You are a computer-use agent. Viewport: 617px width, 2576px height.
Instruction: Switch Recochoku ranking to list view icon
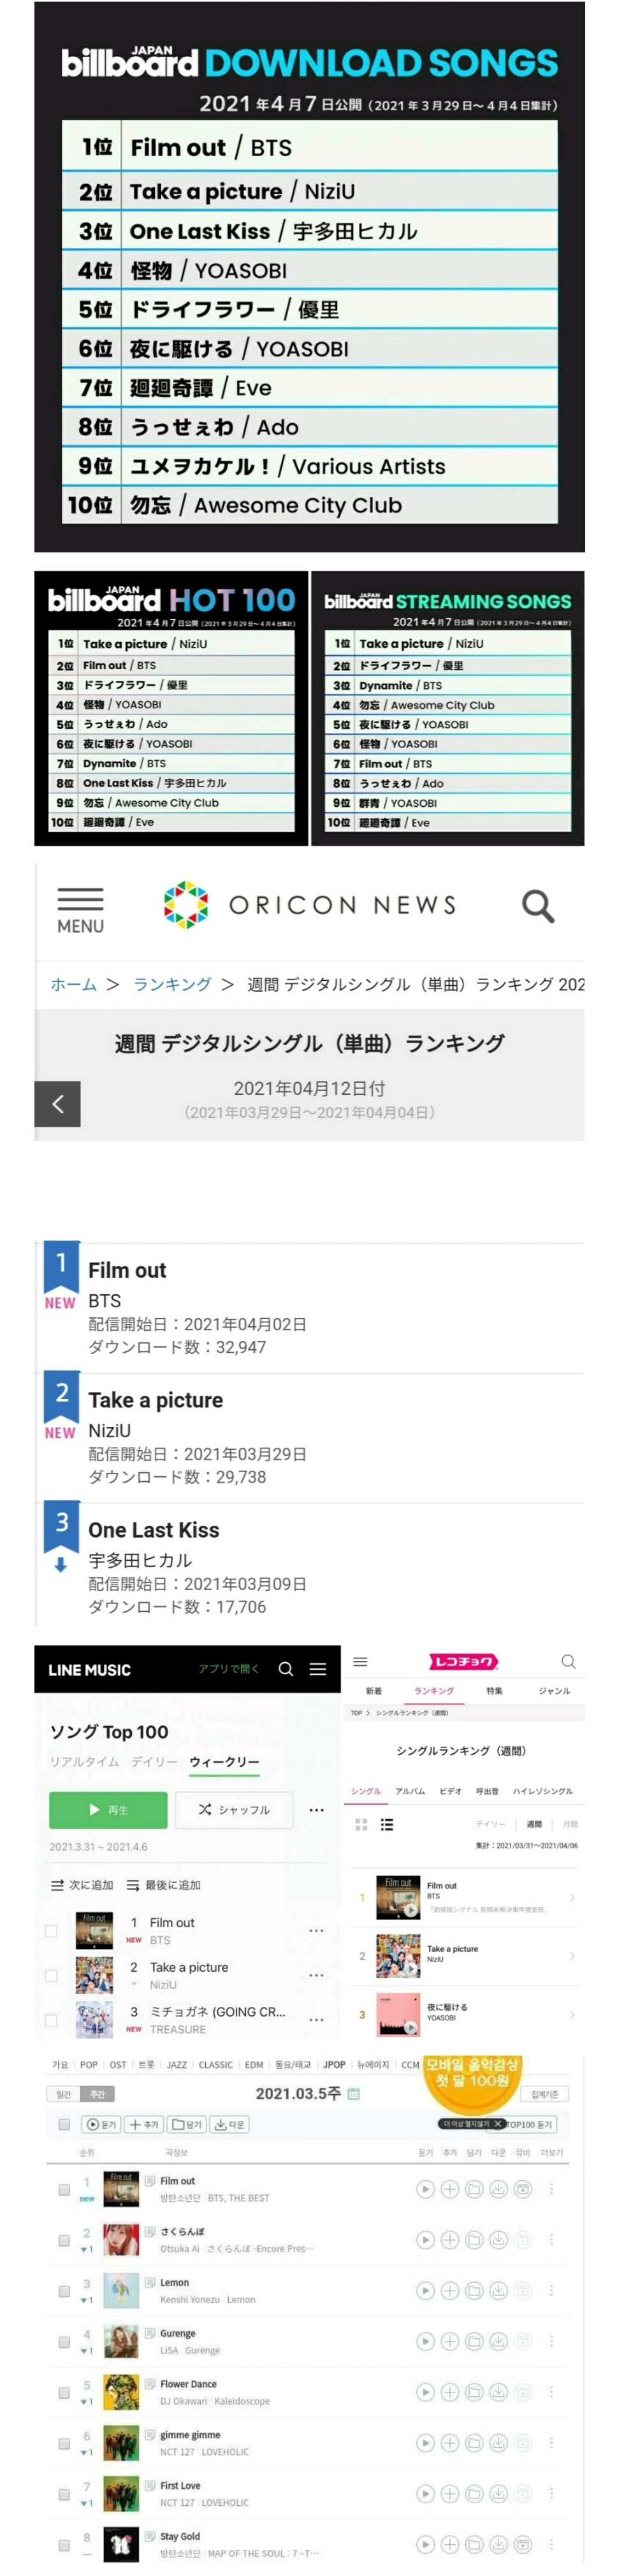[x=387, y=1825]
